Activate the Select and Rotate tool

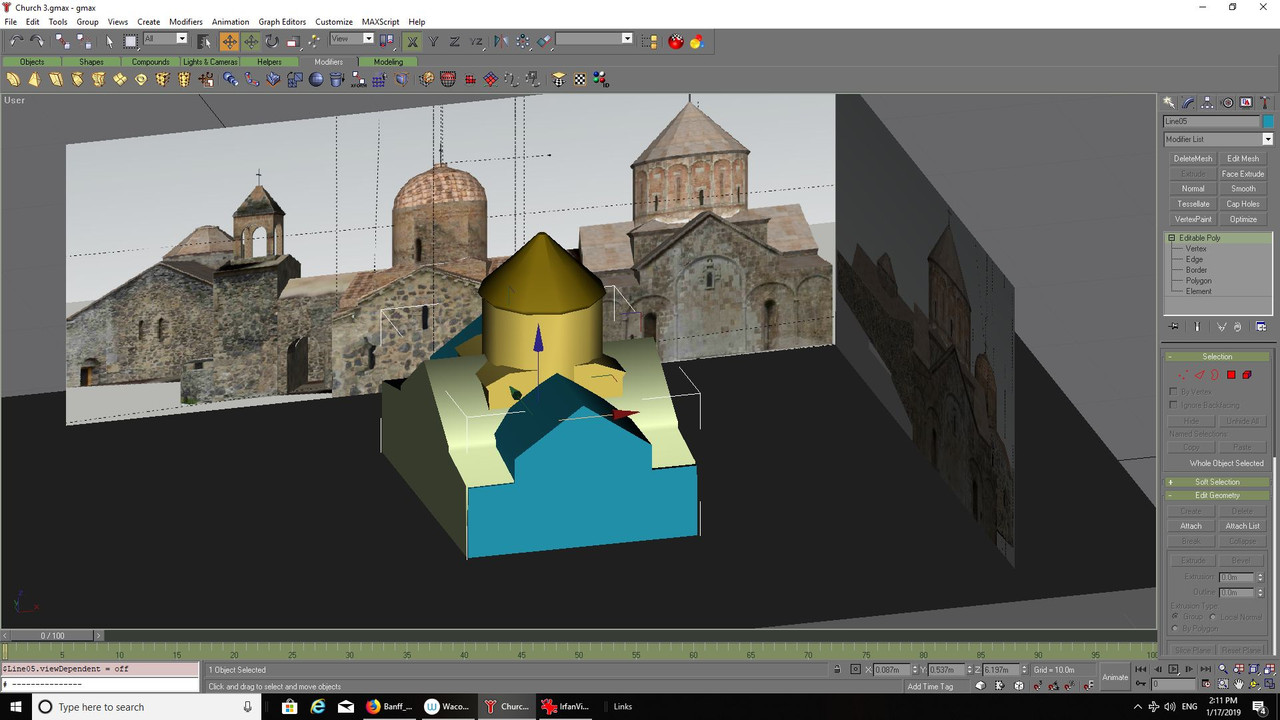point(272,41)
